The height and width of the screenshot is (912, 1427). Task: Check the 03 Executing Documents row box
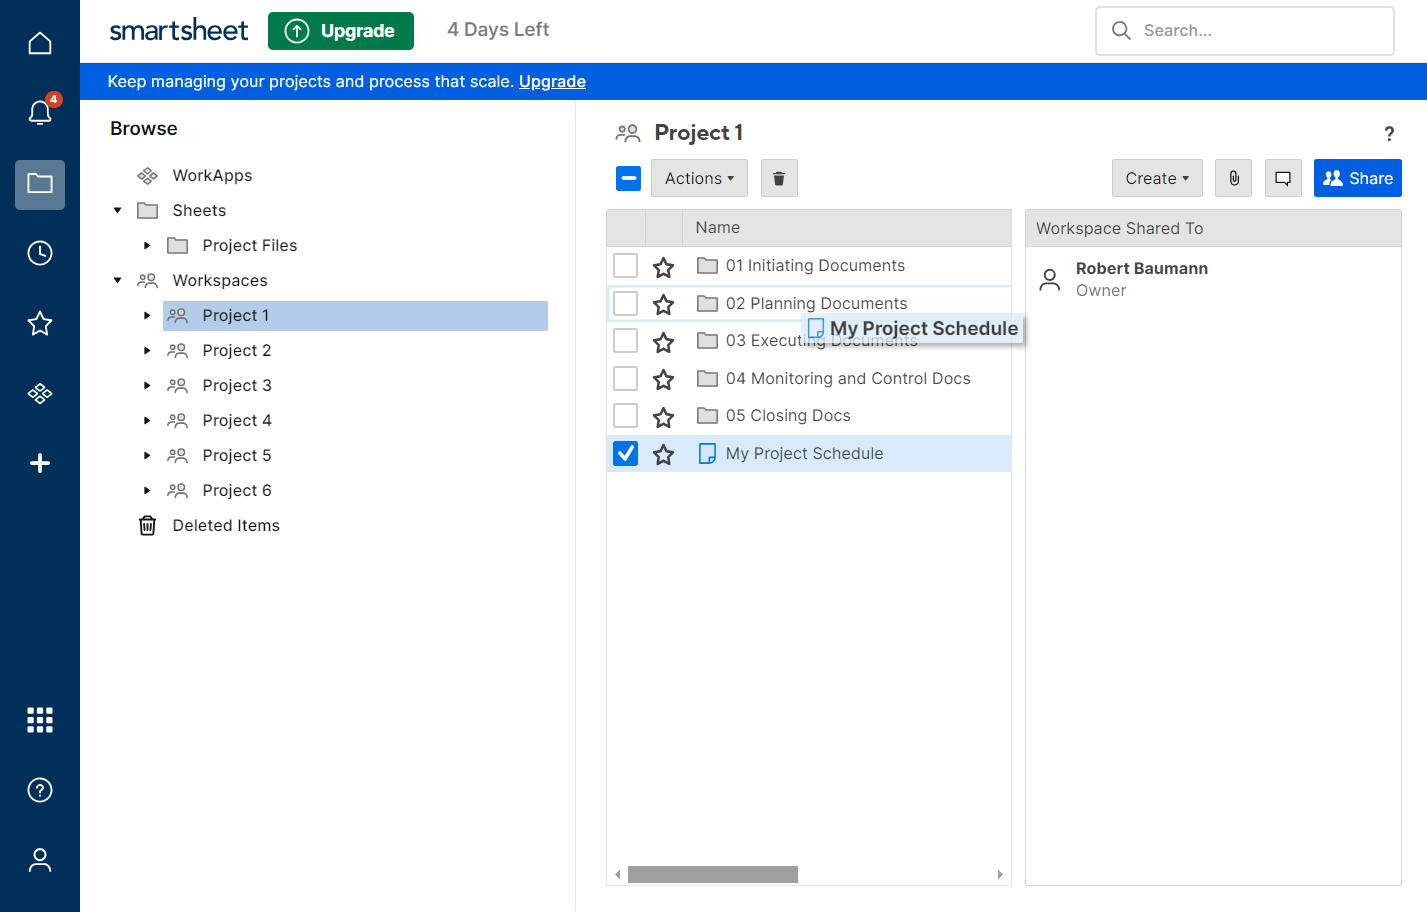[x=626, y=341]
